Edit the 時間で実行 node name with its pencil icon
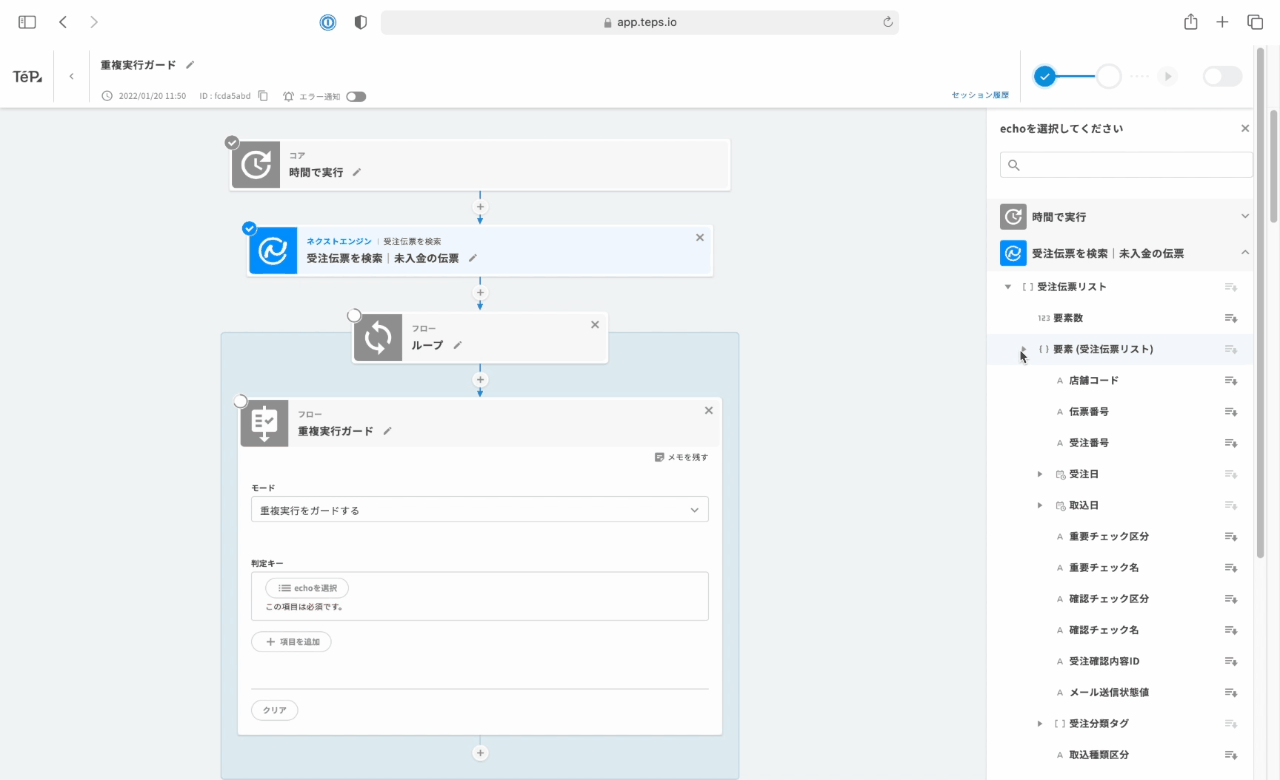This screenshot has height=780, width=1280. click(357, 172)
